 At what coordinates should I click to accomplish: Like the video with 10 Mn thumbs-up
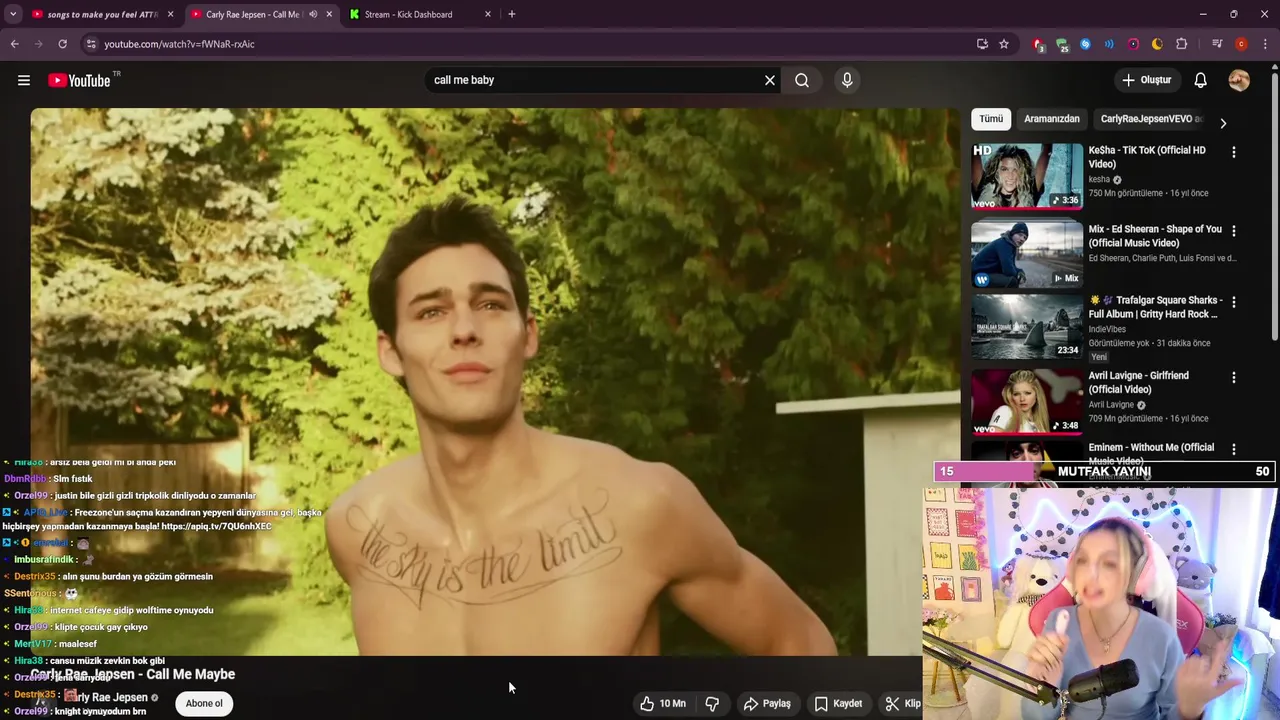663,704
